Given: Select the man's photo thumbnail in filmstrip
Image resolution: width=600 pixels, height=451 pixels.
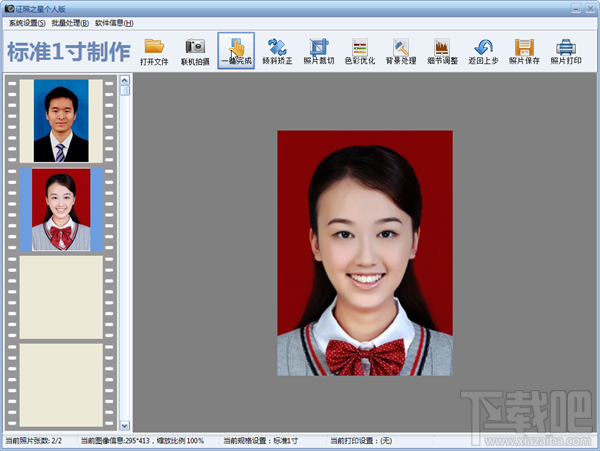Looking at the screenshot, I should pos(61,121).
